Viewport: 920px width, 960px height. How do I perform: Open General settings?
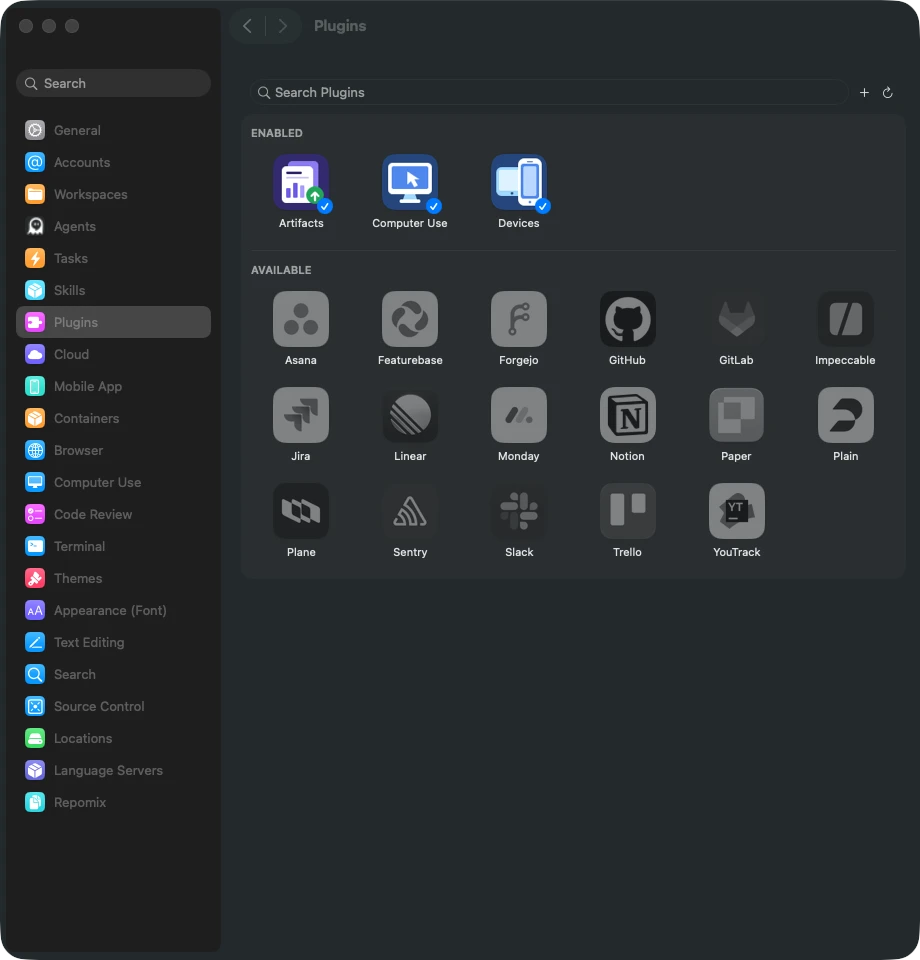coord(113,130)
